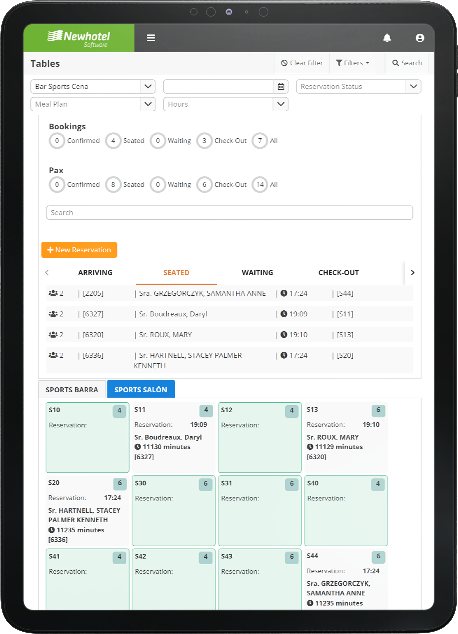The image size is (458, 634).
Task: Select Bookings All count circle
Action: (x=260, y=141)
